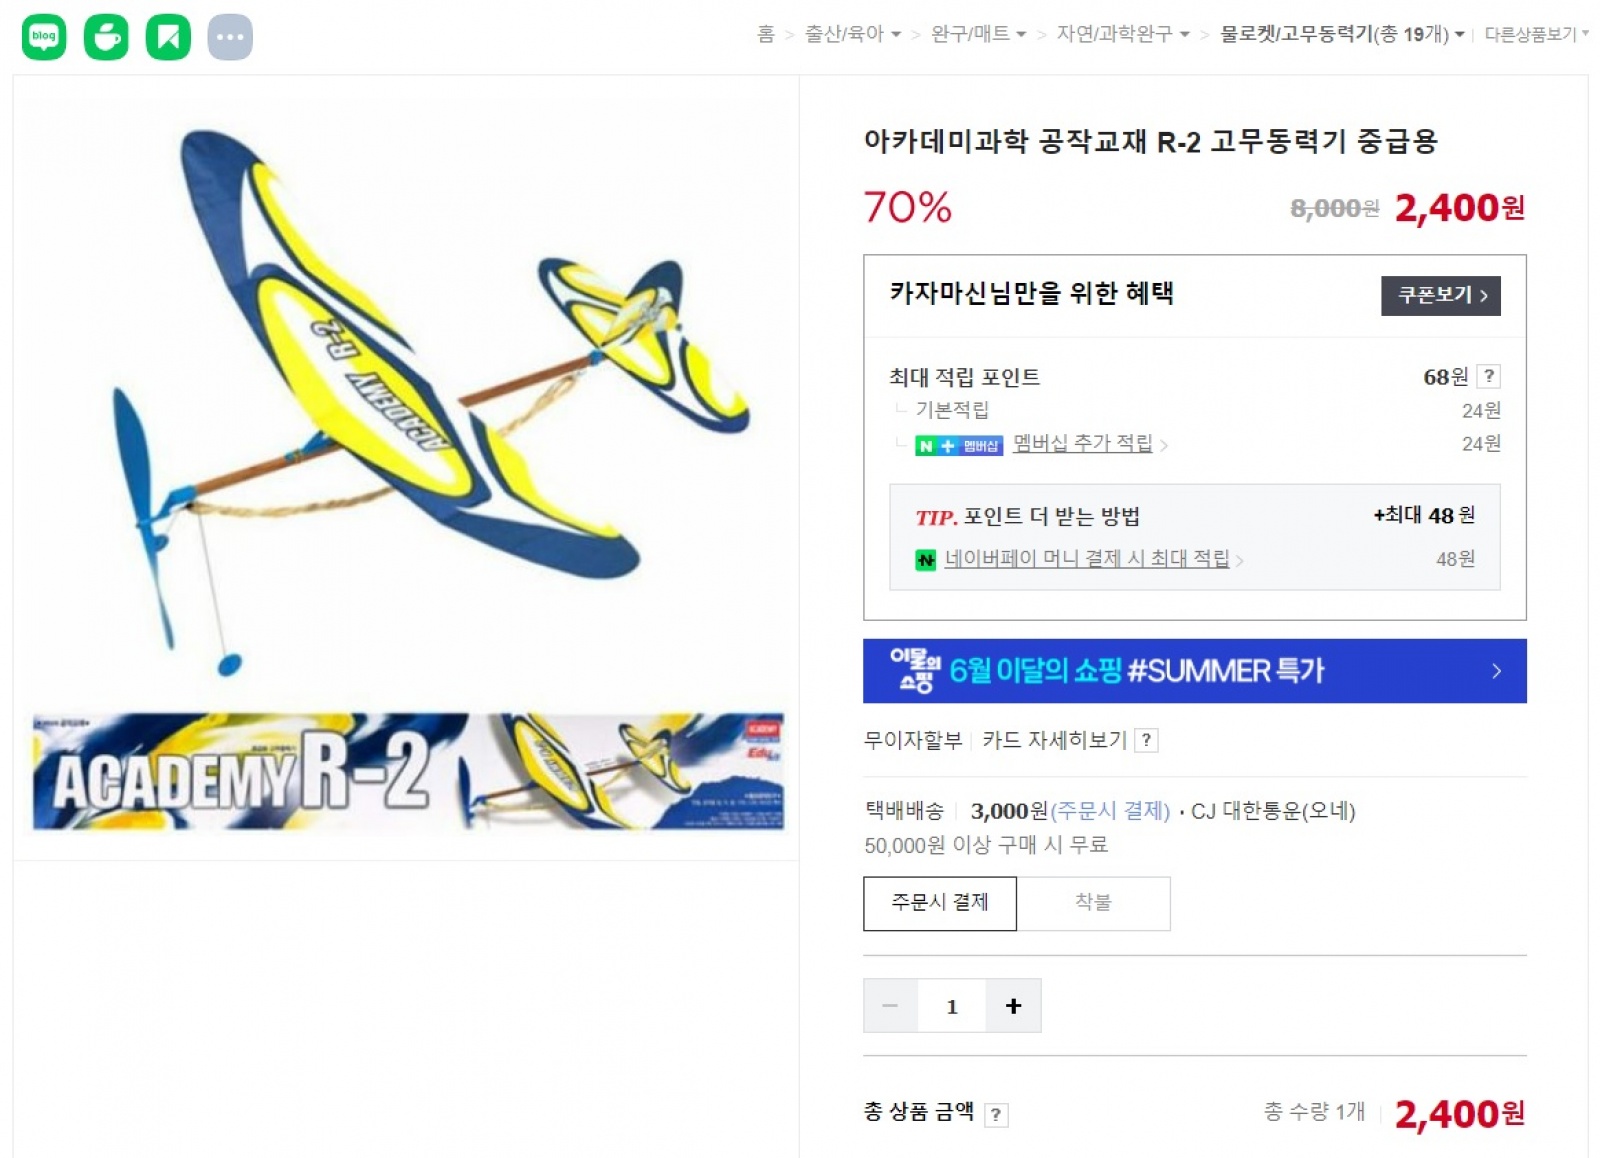Open 멤버십 추가 적립 link
Image resolution: width=1600 pixels, height=1158 pixels.
click(1083, 443)
